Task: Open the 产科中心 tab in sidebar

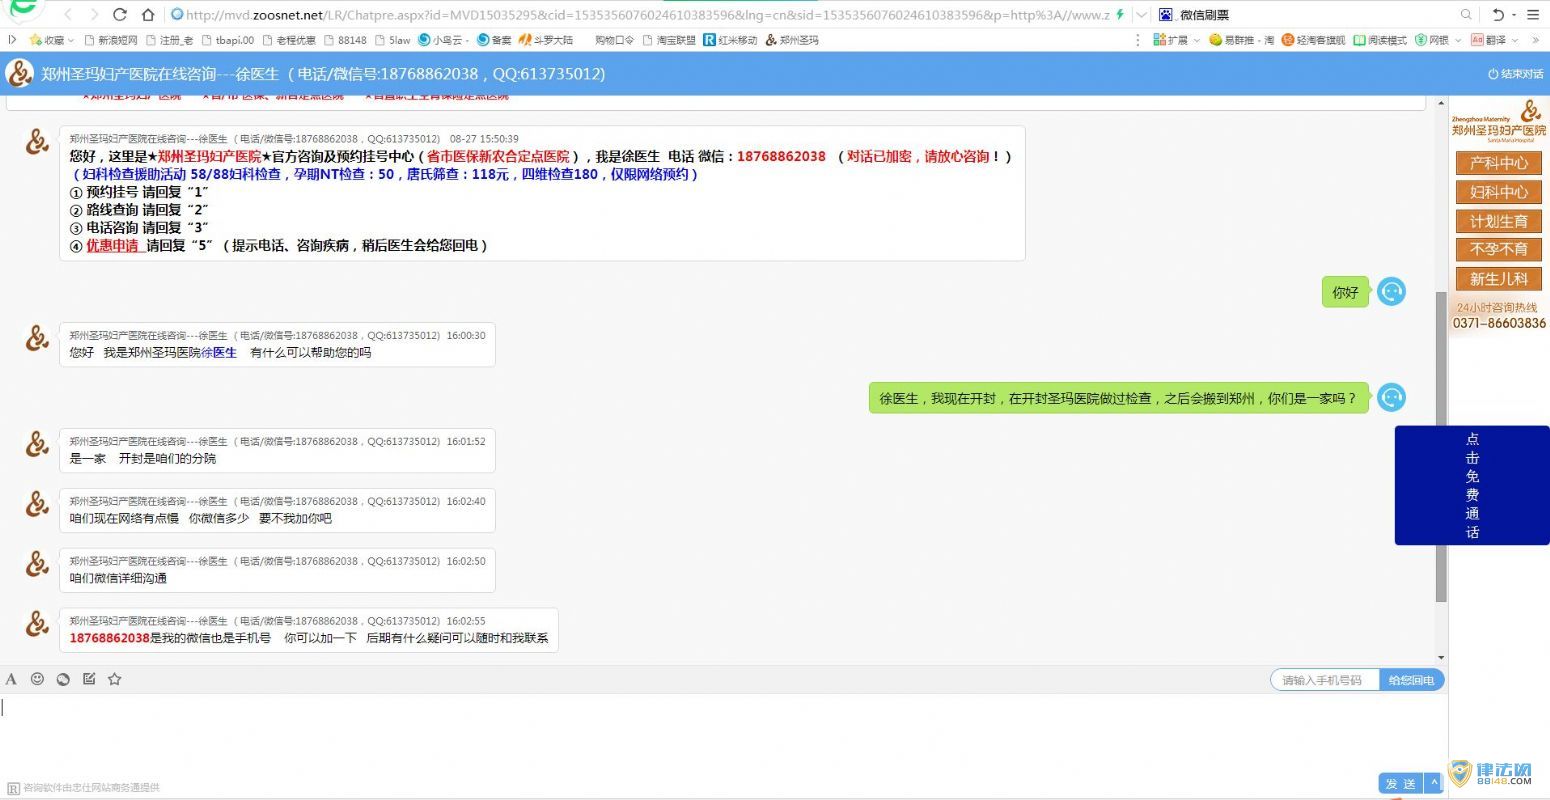Action: click(1498, 163)
